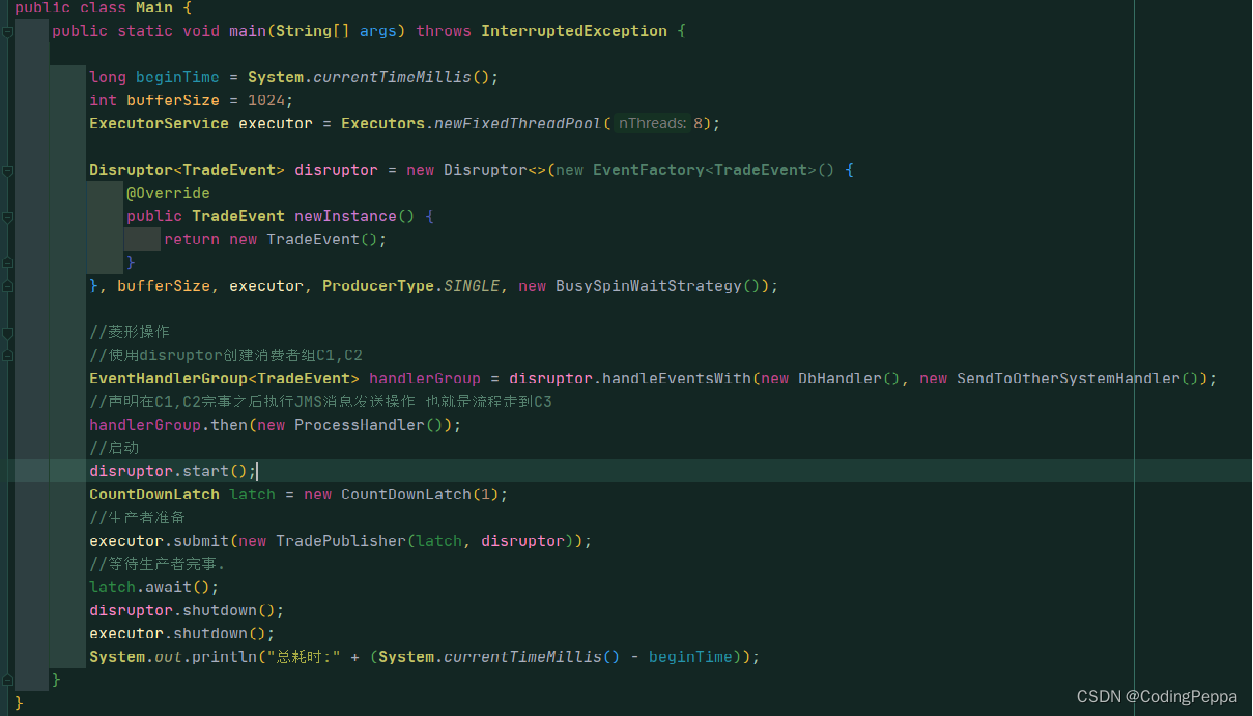Click the CountDownLatch type at the line start

(x=154, y=494)
